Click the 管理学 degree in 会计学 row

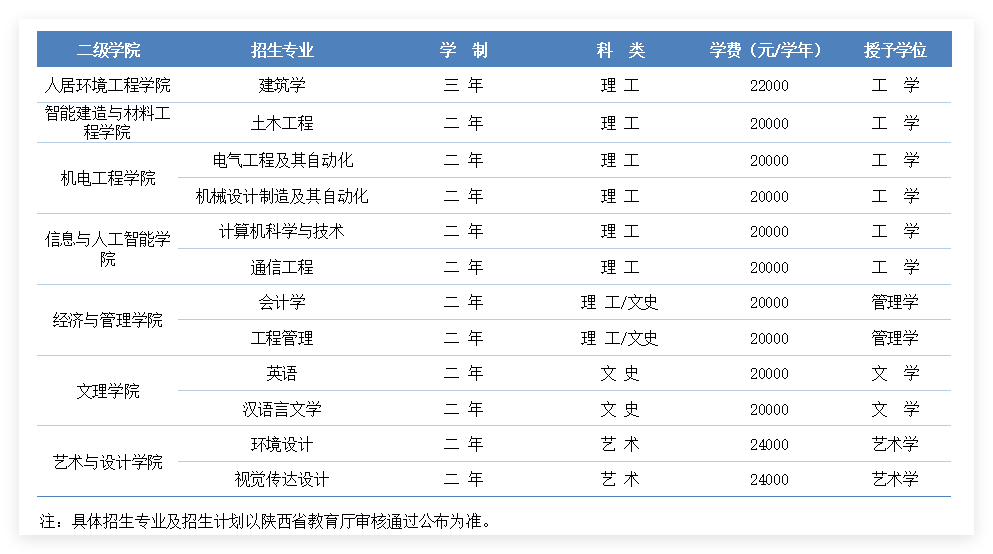point(895,302)
